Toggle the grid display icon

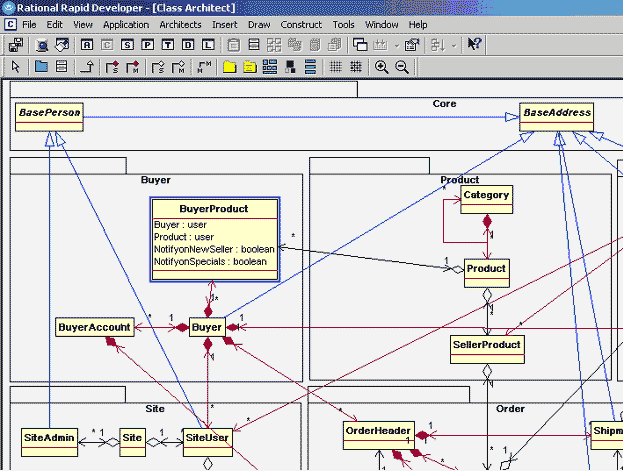point(335,67)
